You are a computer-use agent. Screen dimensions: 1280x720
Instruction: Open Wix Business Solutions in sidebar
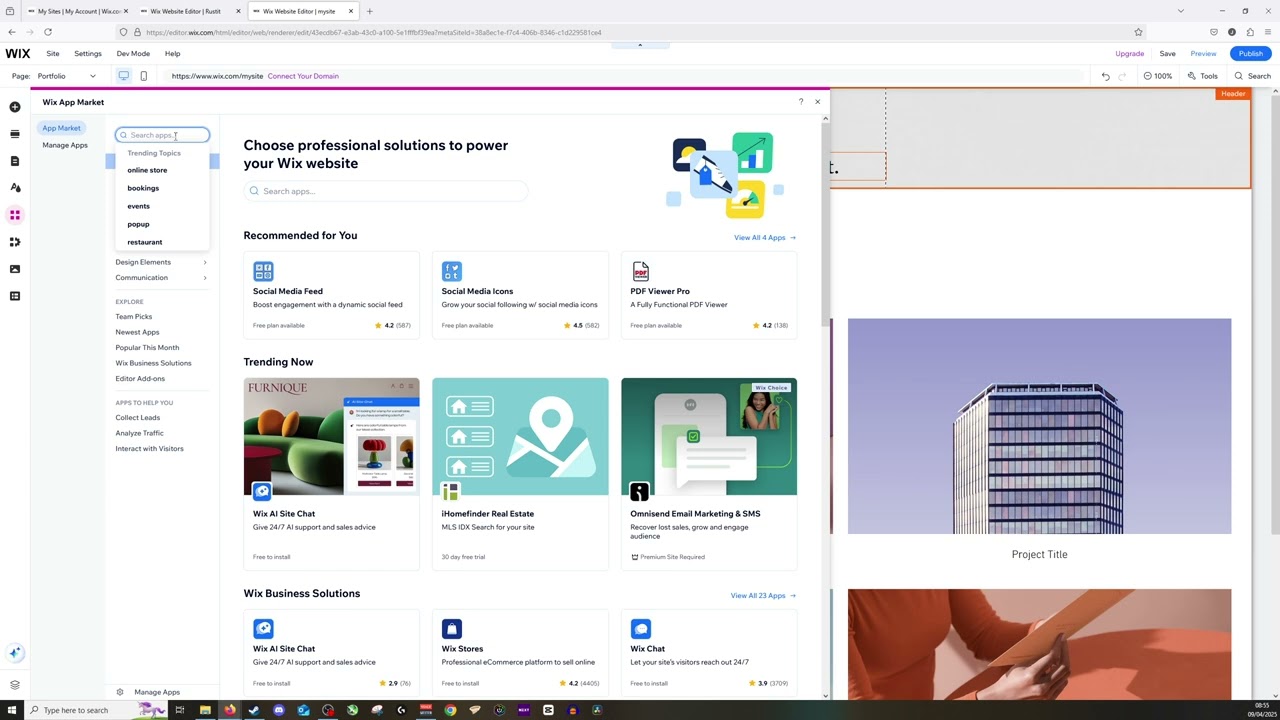[153, 363]
